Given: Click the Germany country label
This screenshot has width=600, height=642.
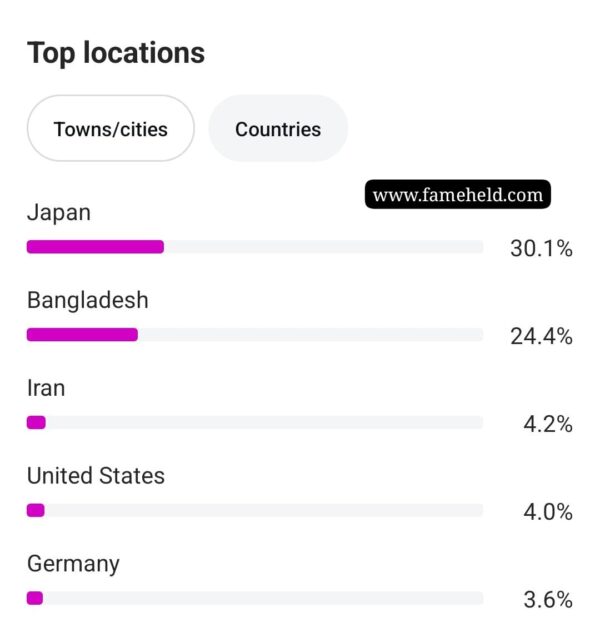Looking at the screenshot, I should (x=73, y=565).
